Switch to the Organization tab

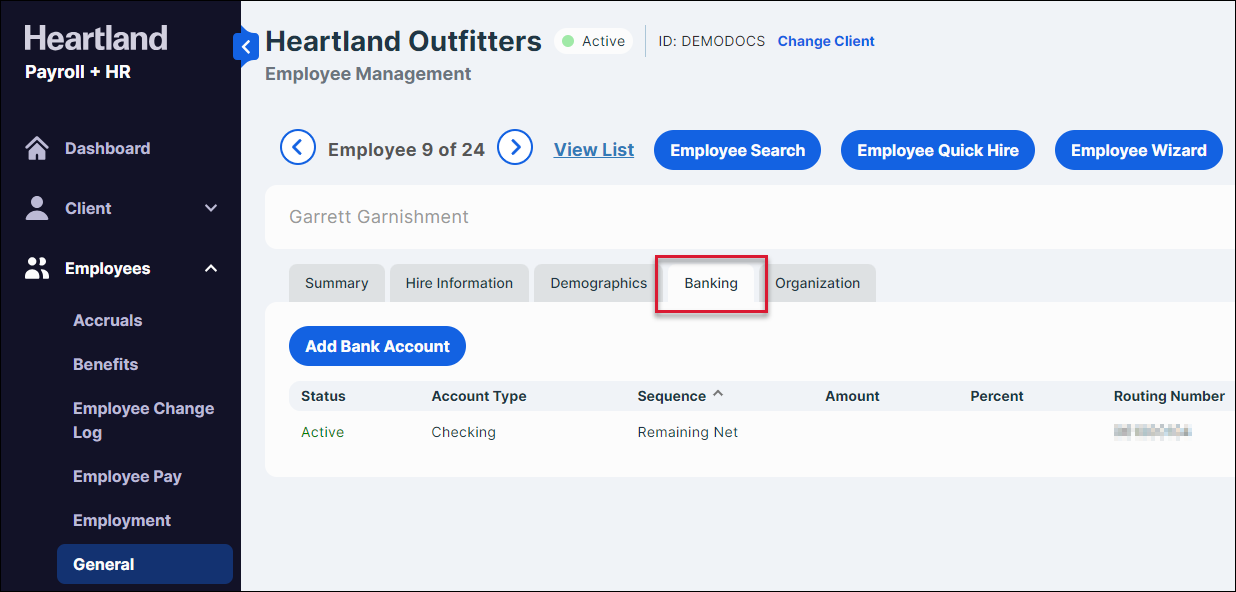pos(817,283)
